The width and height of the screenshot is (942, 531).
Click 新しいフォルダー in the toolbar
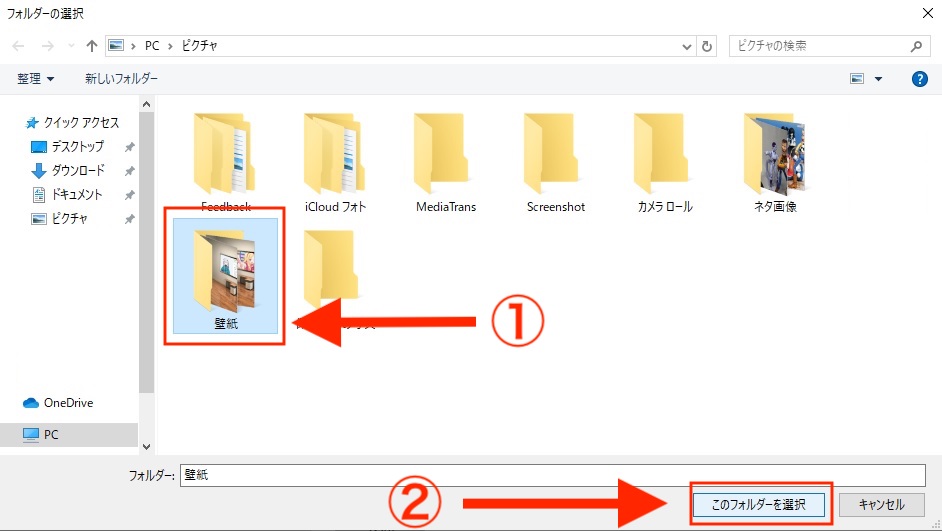tap(121, 78)
